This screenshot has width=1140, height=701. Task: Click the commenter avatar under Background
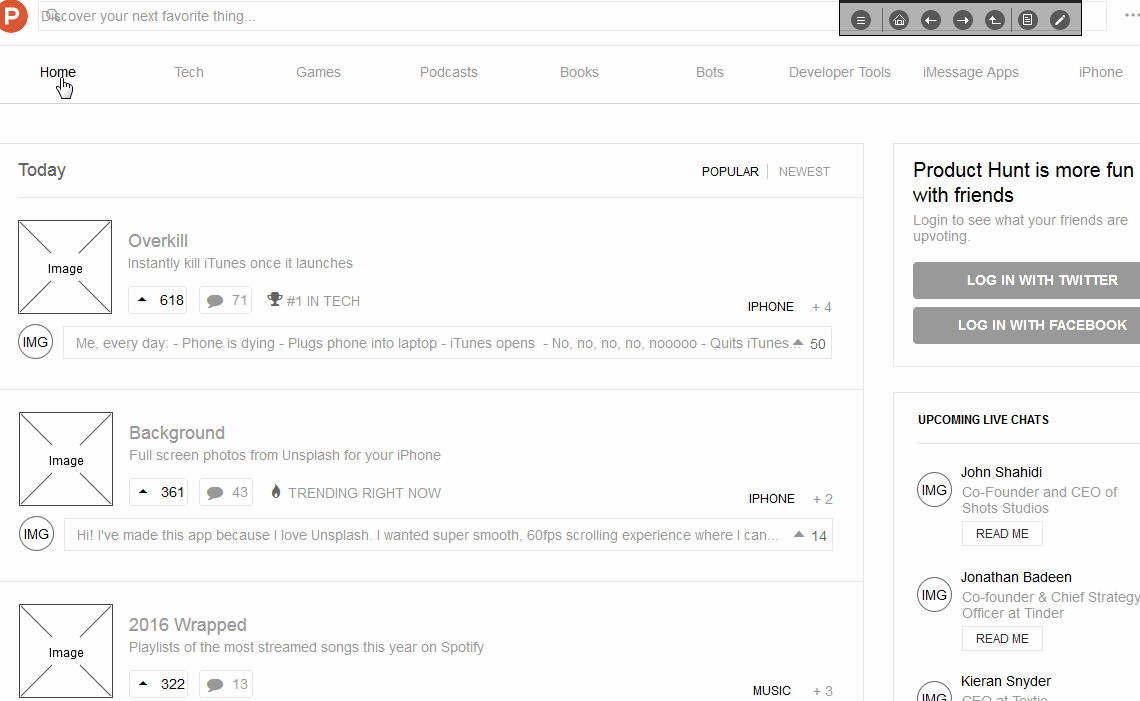pos(36,534)
